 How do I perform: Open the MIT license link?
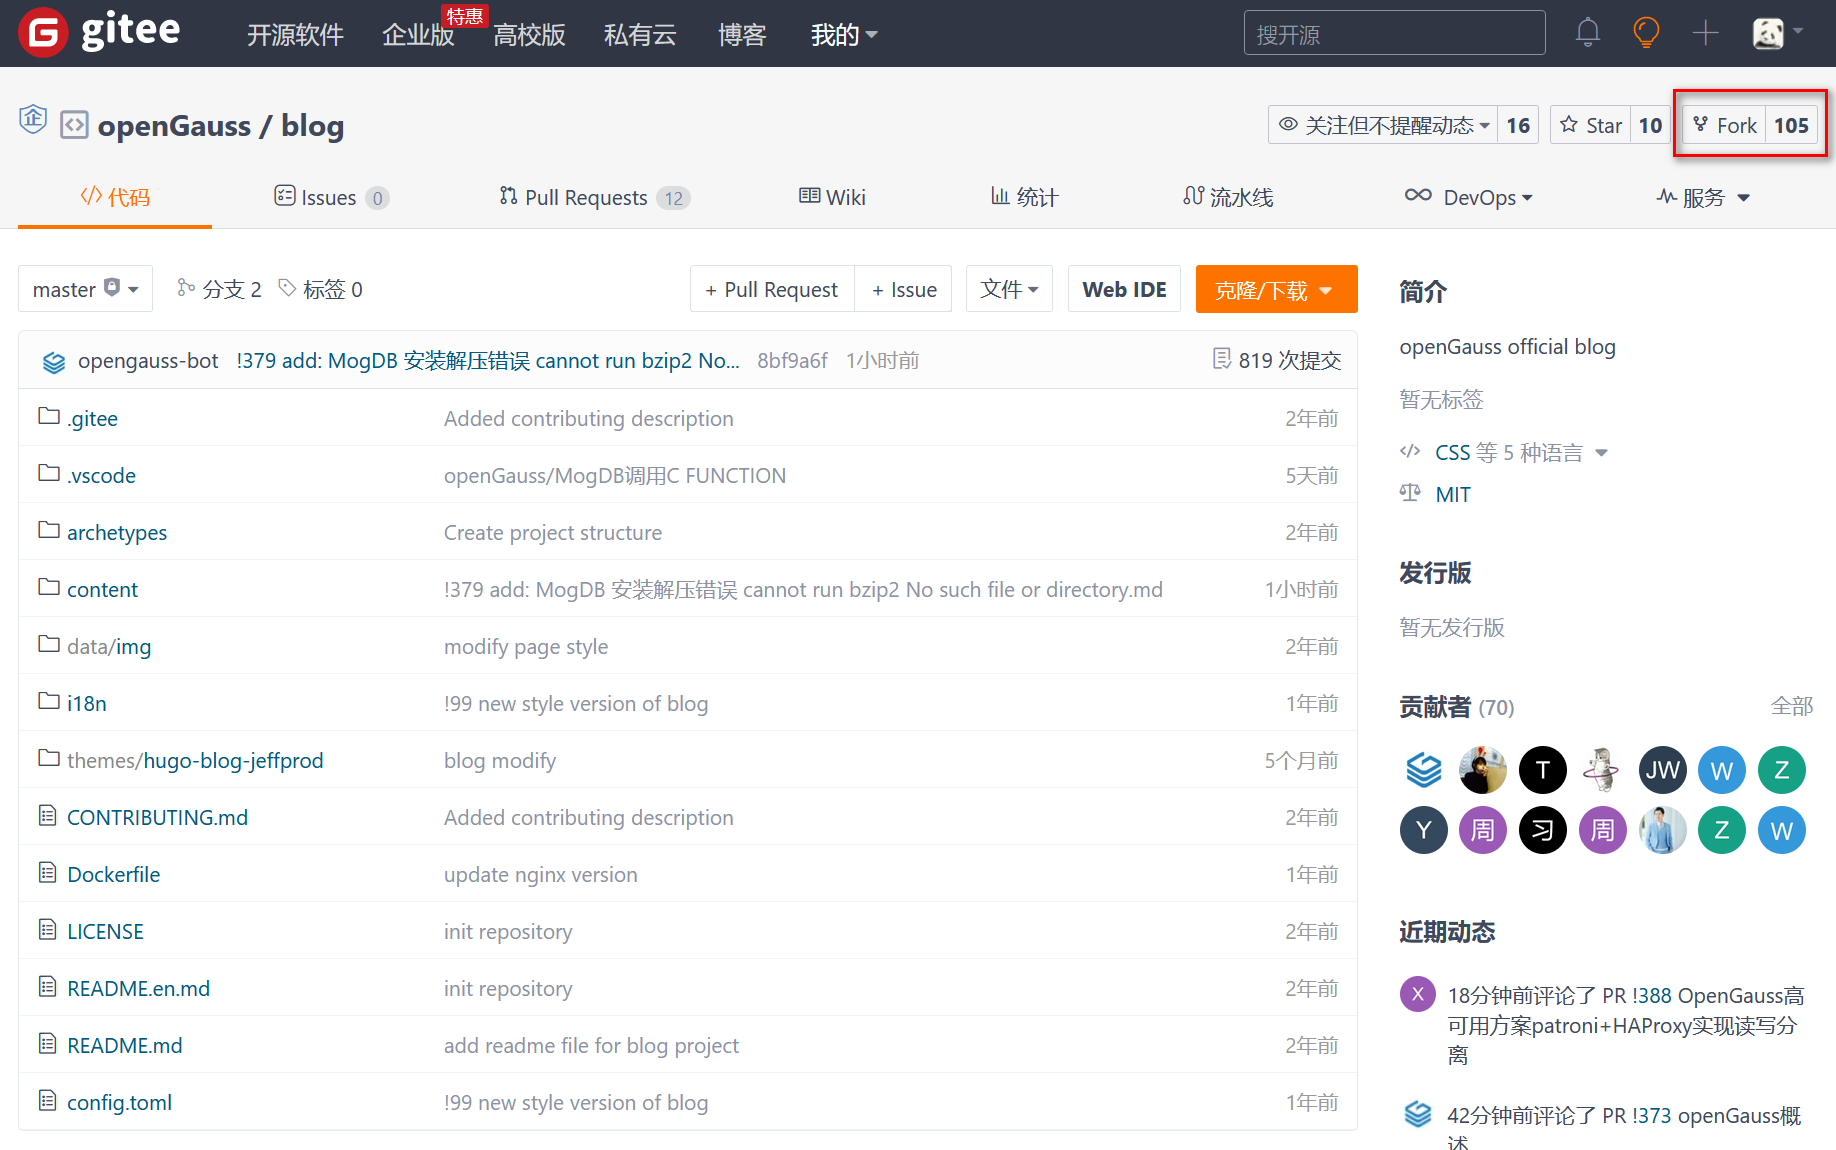click(x=1453, y=494)
